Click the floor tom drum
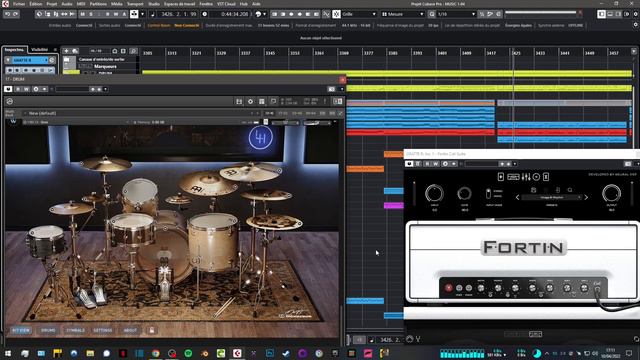Viewport: 640px width, 360px height. point(213,242)
